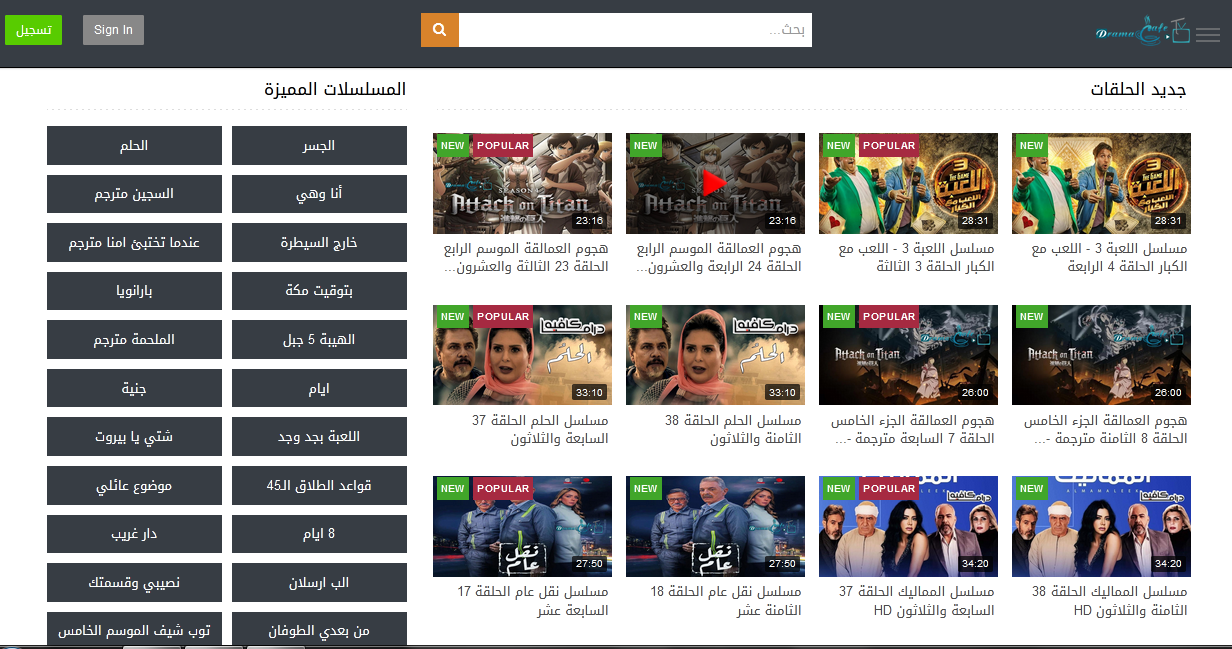Open thumbnail of Attack on Titan الحلقة 23
1232x649 pixels.
point(522,183)
